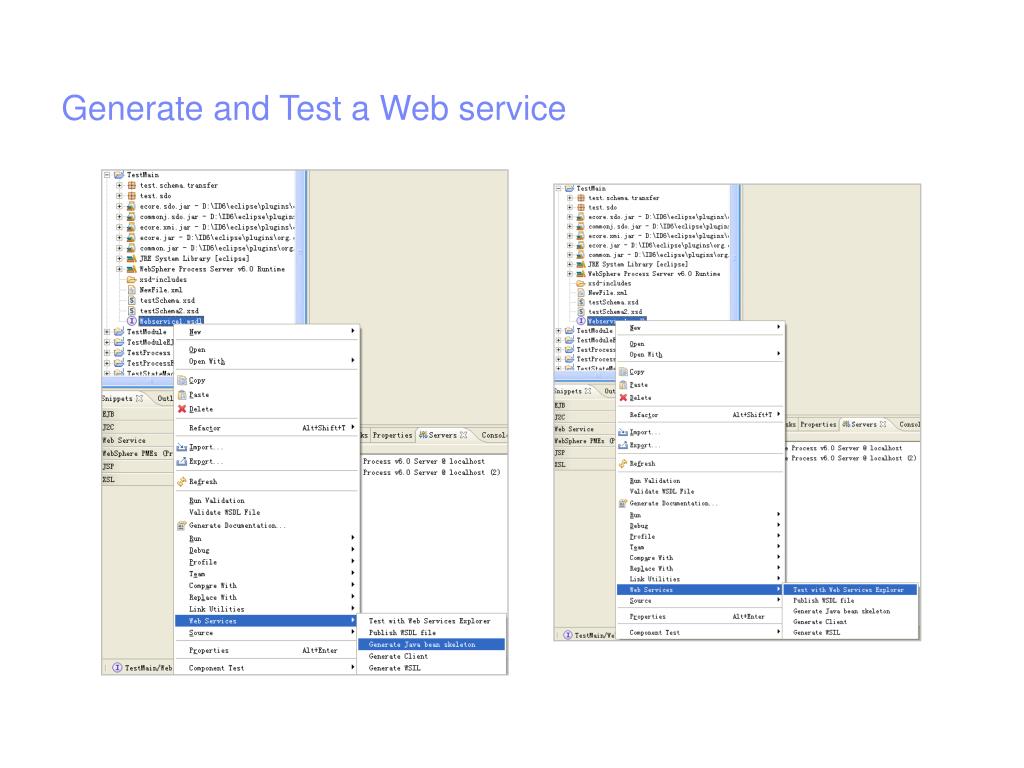The width and height of the screenshot is (1024, 768).
Task: Click Run Validation in left screenshot menu
Action: [x=217, y=501]
